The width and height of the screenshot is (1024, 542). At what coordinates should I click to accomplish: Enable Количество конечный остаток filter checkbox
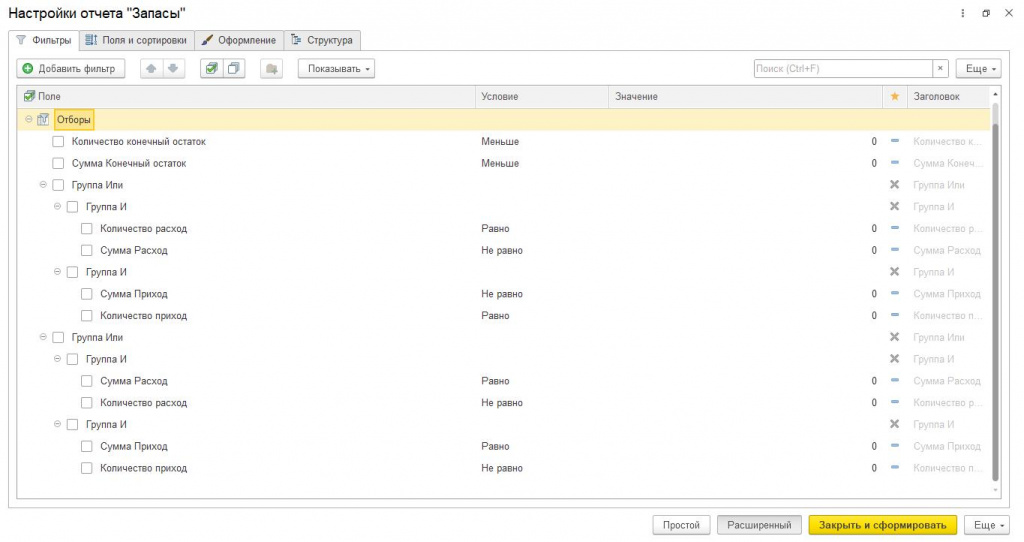tap(58, 142)
